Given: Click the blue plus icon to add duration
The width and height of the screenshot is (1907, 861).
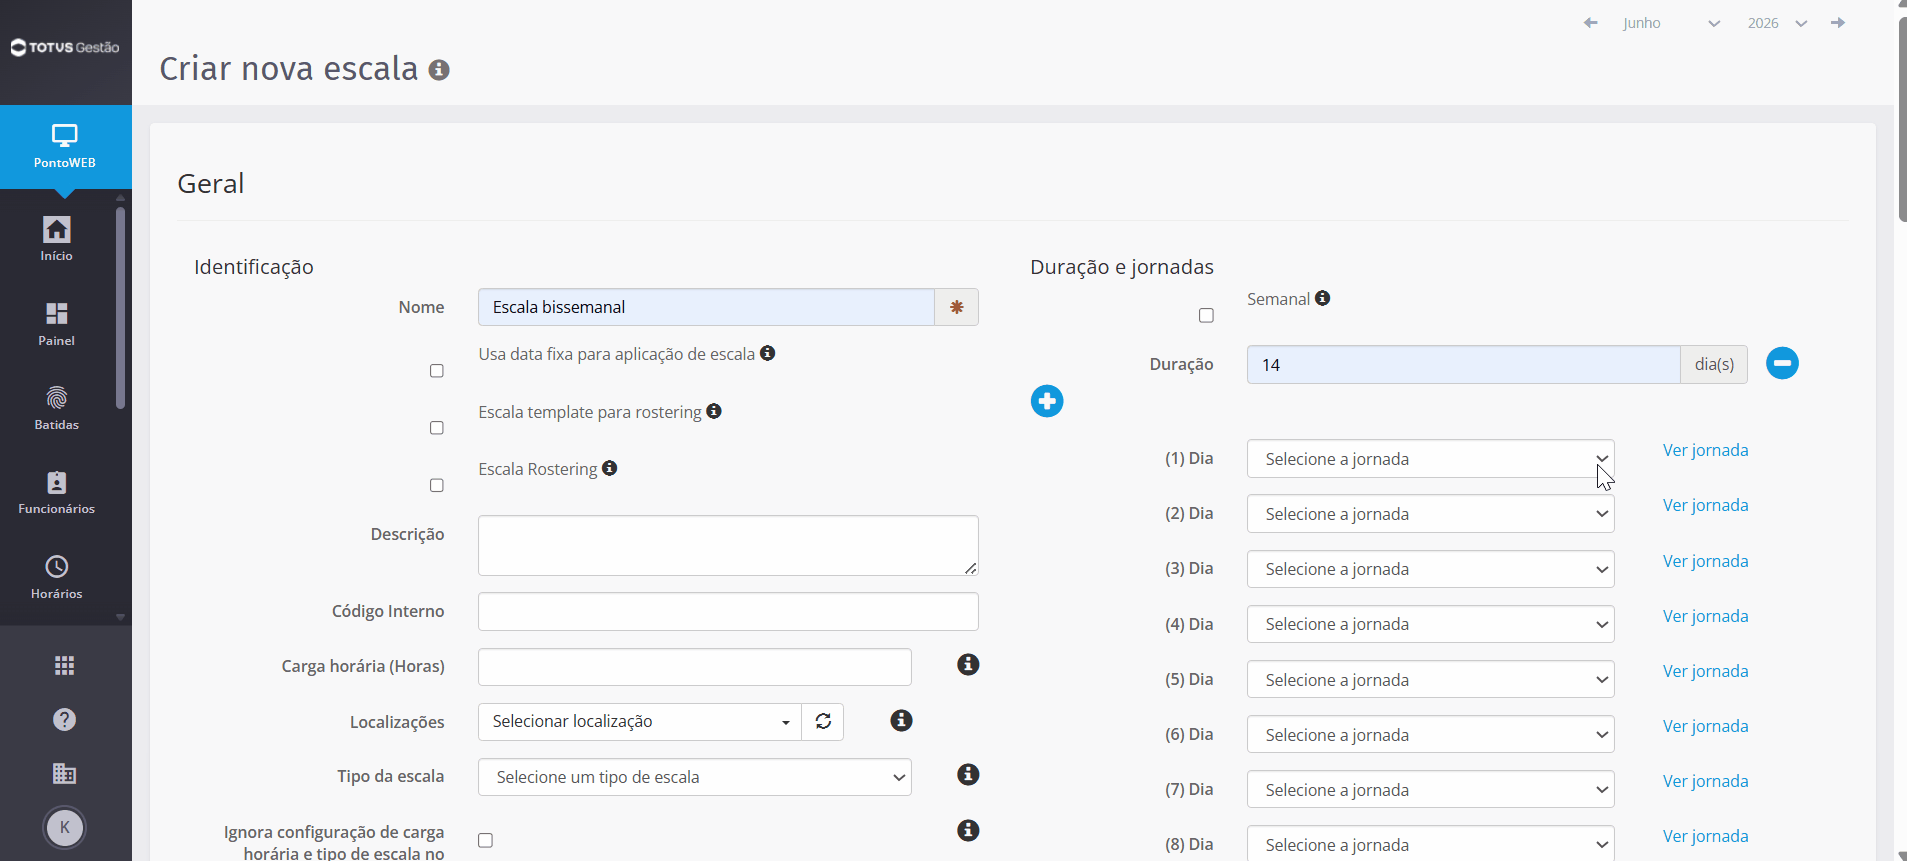Looking at the screenshot, I should [1047, 401].
